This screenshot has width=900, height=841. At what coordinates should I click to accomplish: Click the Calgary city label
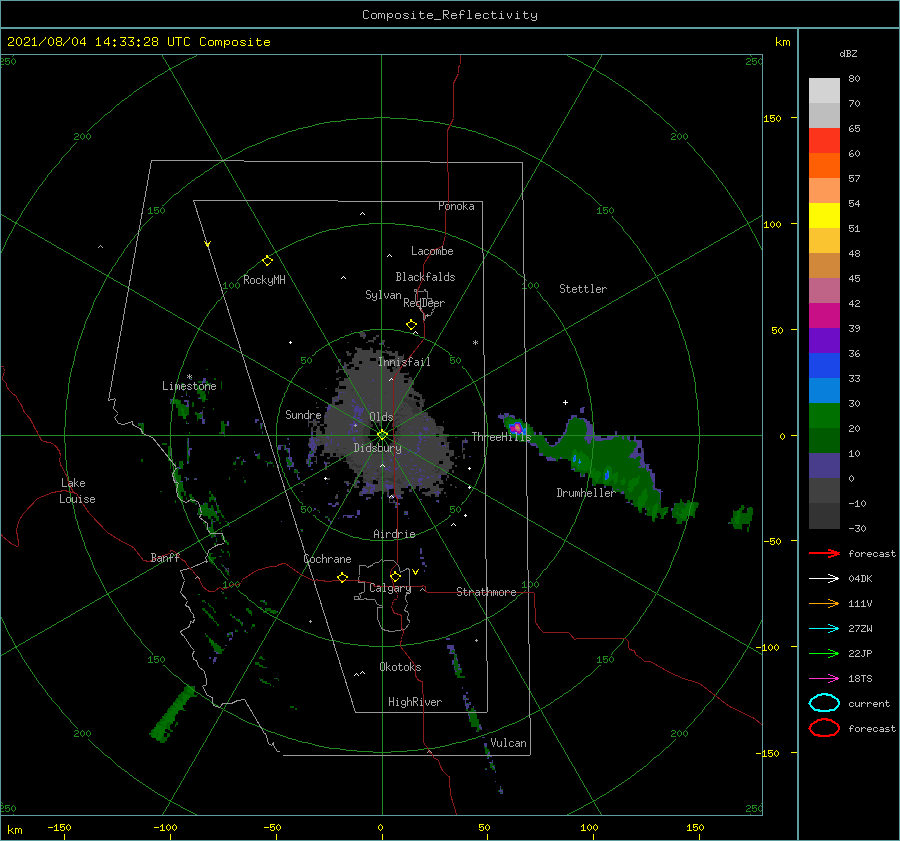(390, 588)
